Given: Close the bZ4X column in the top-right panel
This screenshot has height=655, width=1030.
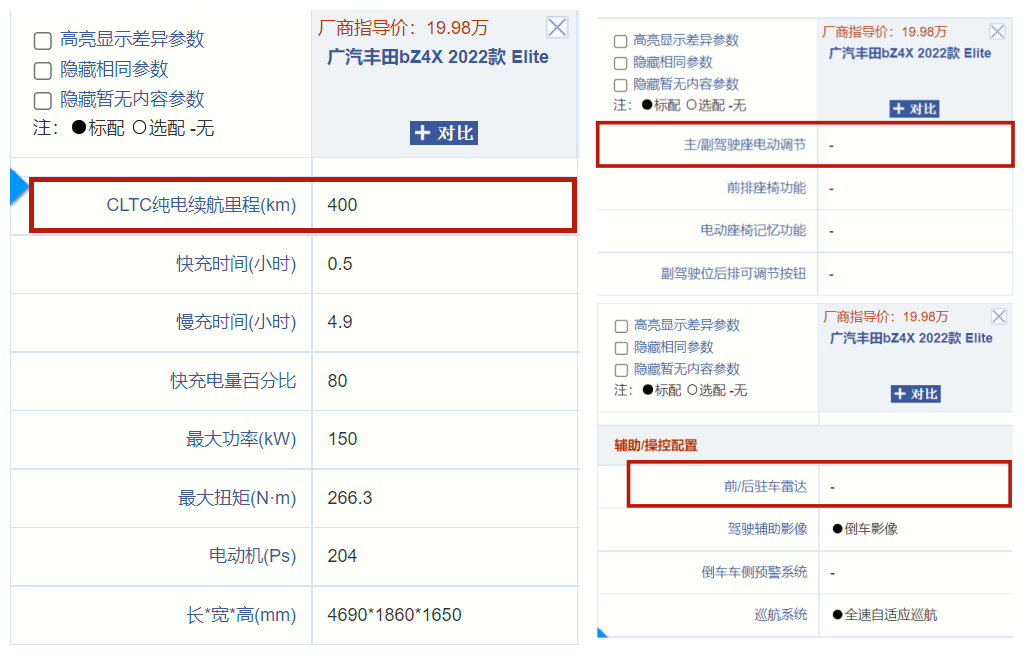Looking at the screenshot, I should [x=997, y=31].
